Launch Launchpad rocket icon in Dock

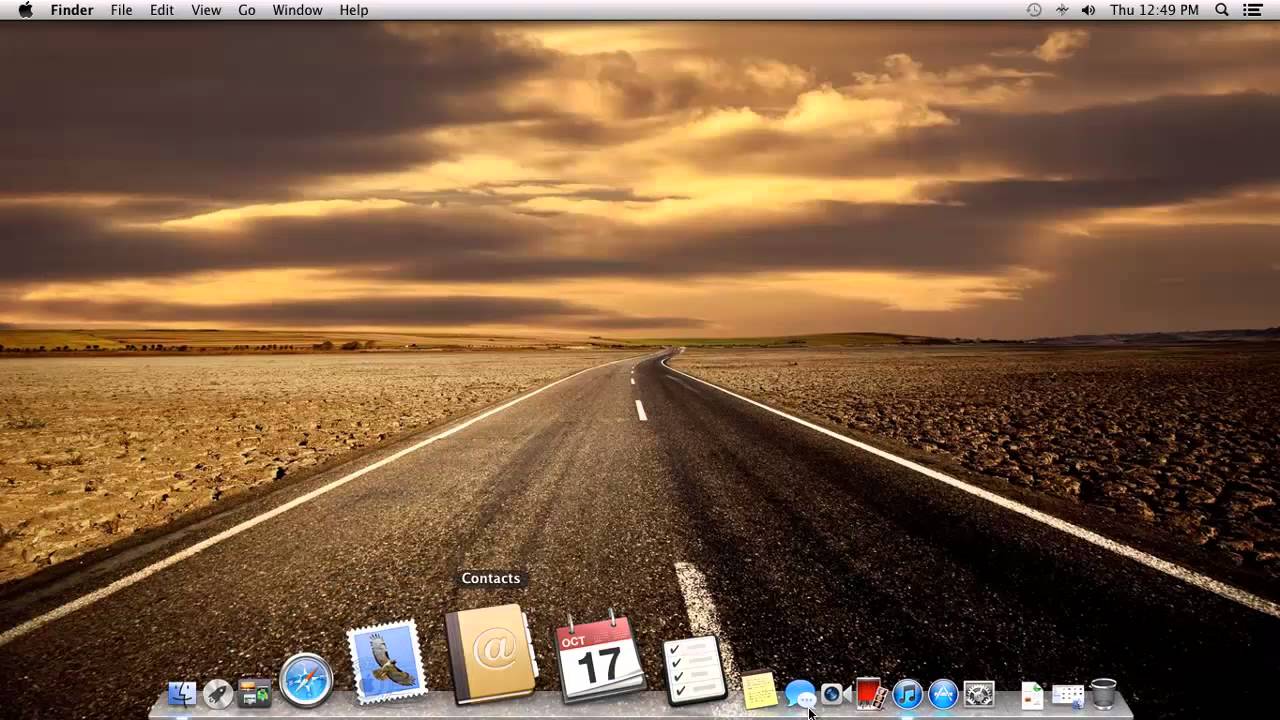218,693
